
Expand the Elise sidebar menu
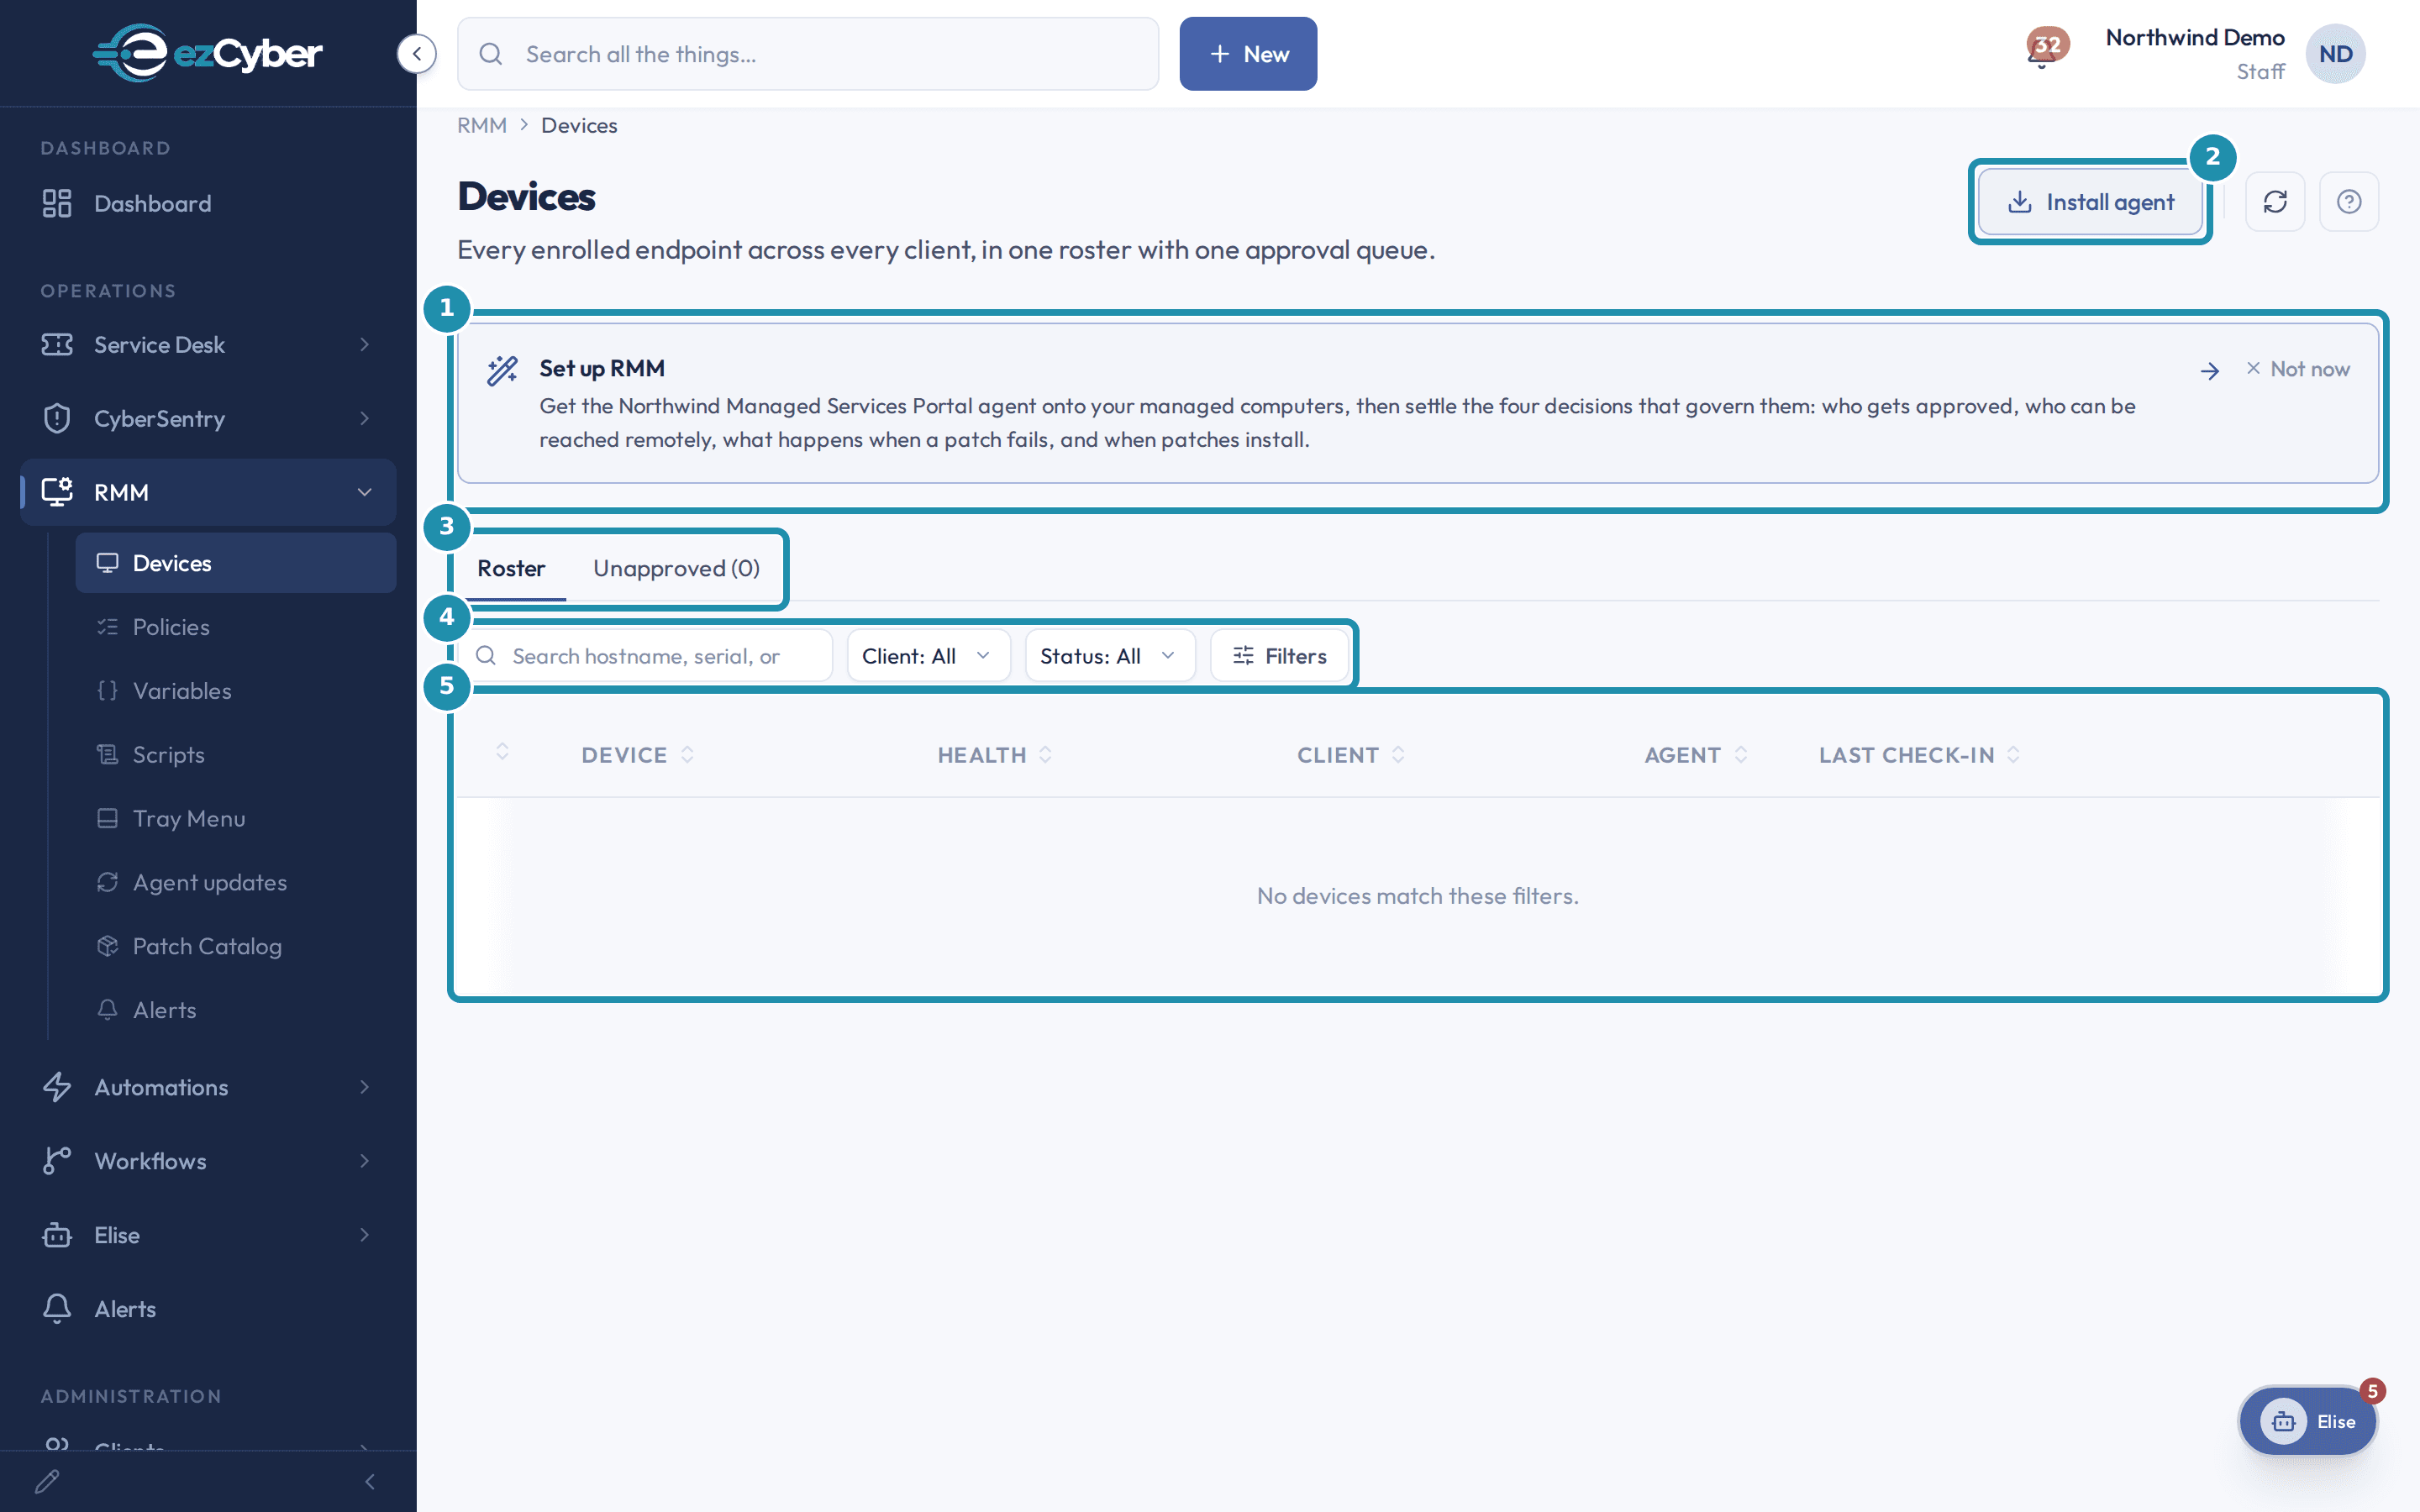[x=208, y=1235]
